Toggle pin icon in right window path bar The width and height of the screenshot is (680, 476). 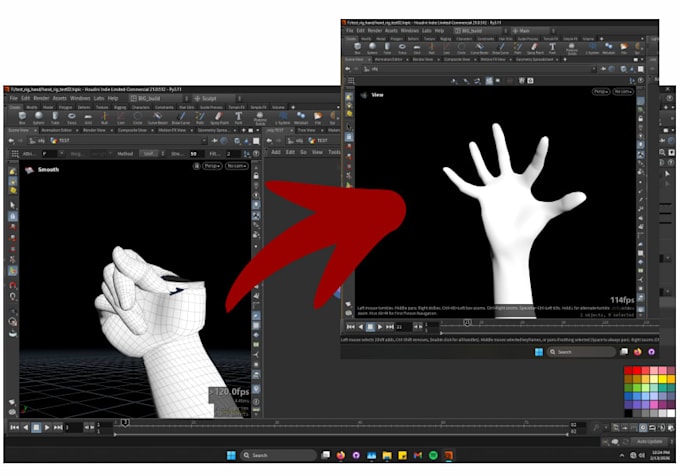tap(603, 69)
